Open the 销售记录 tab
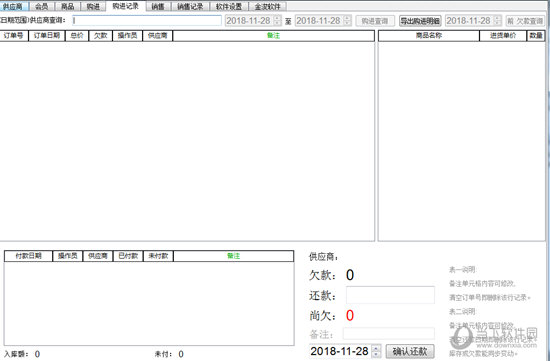 coord(190,6)
